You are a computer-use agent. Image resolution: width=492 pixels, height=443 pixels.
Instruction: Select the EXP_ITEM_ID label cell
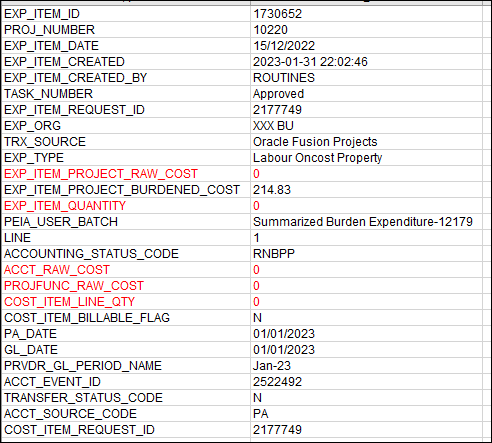[126, 14]
